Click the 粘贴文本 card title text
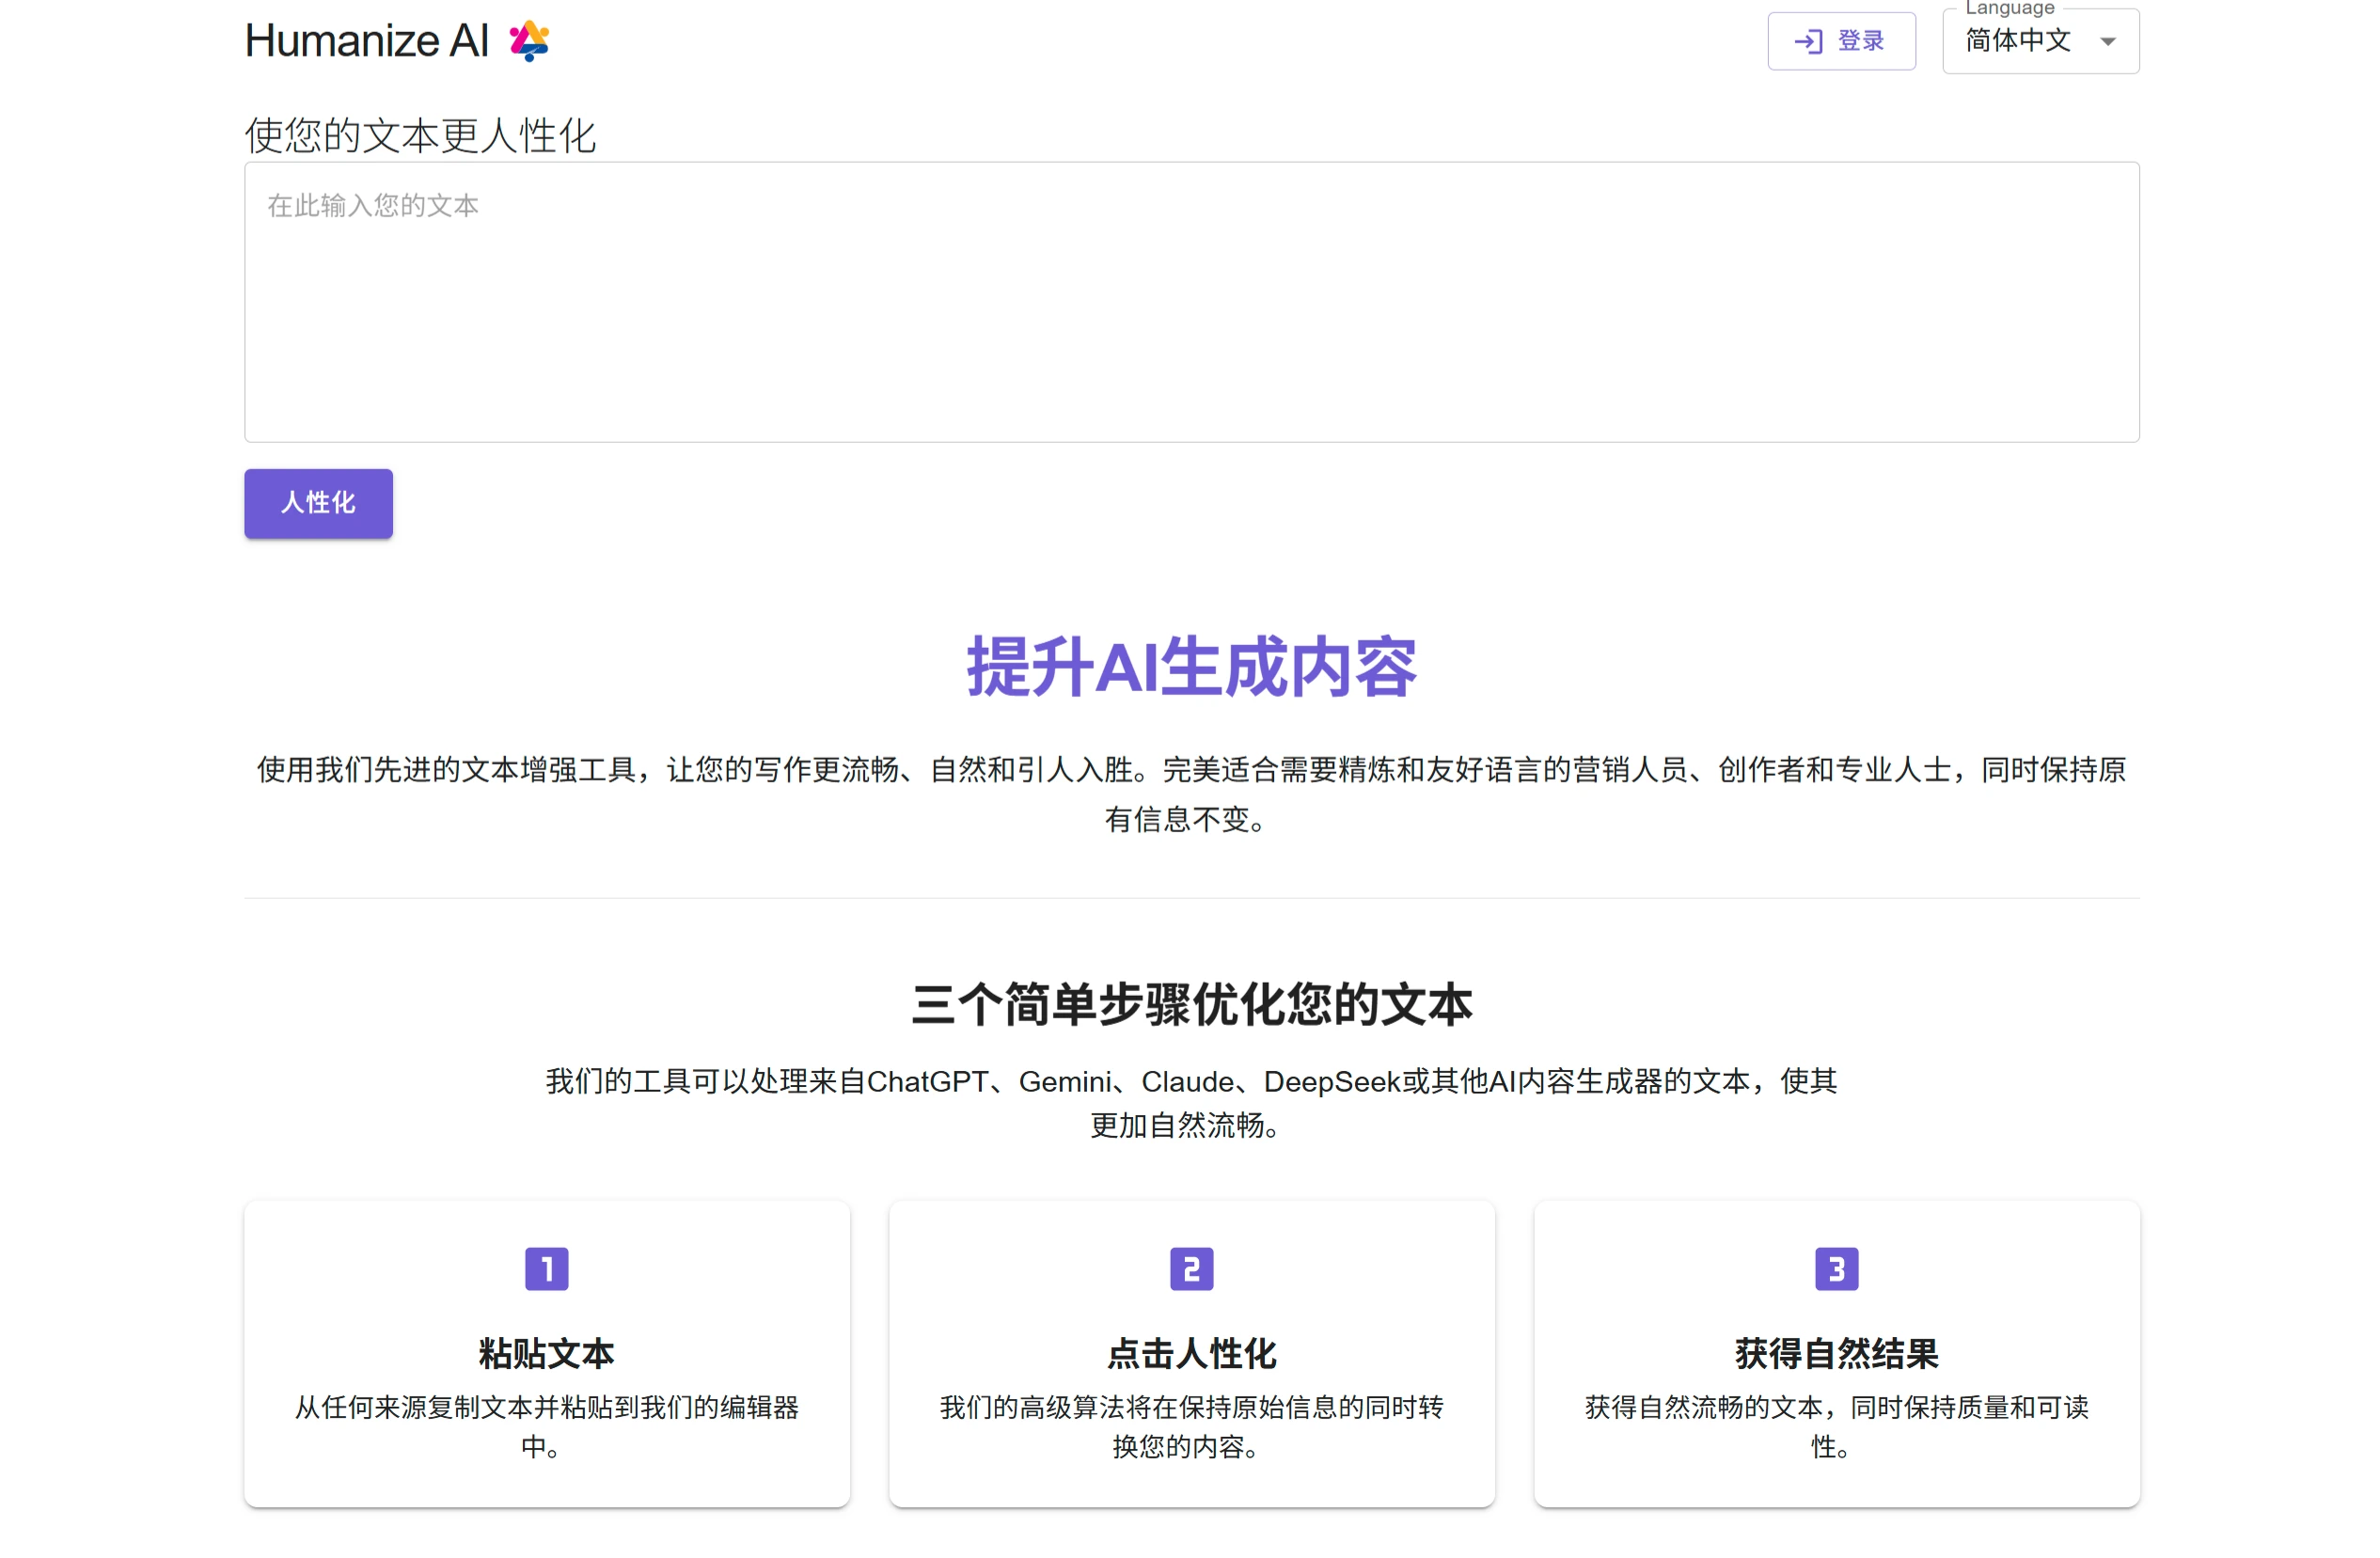The image size is (2380, 1558). click(546, 1355)
